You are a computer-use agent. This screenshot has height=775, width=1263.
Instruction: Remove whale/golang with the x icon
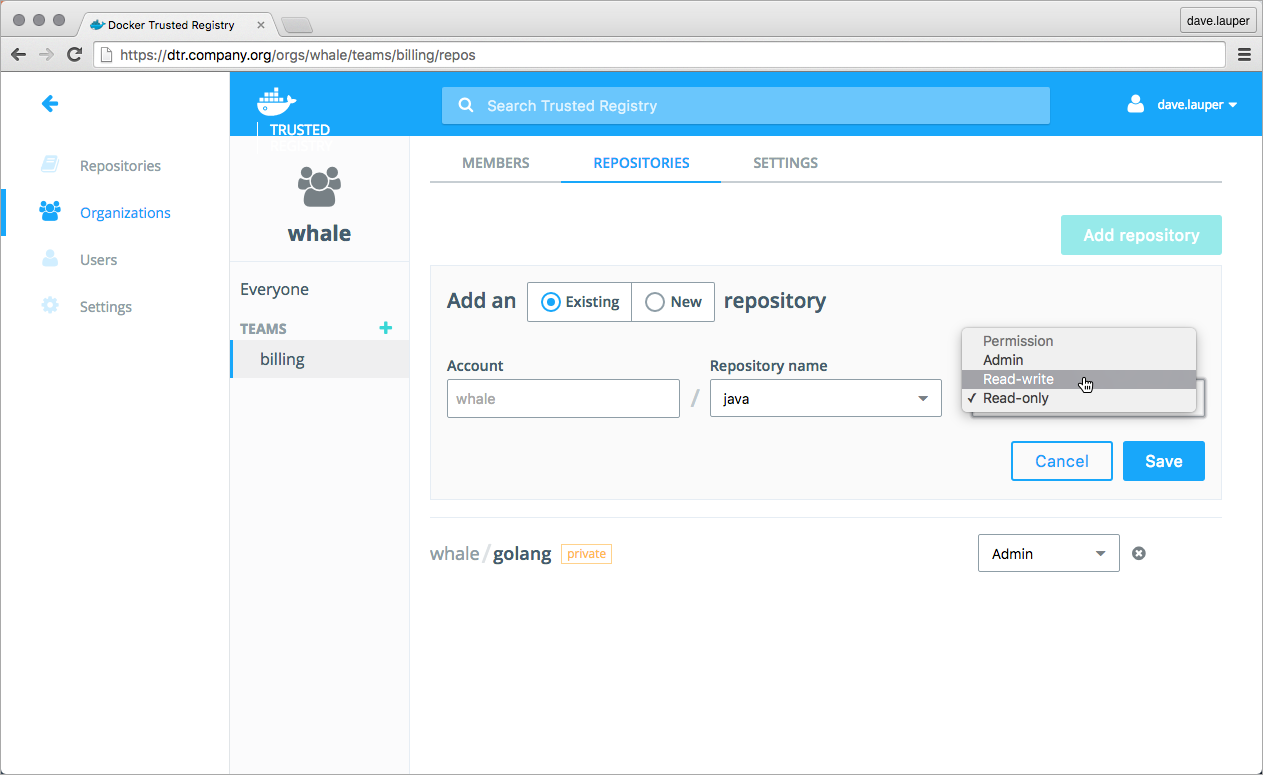[1138, 553]
